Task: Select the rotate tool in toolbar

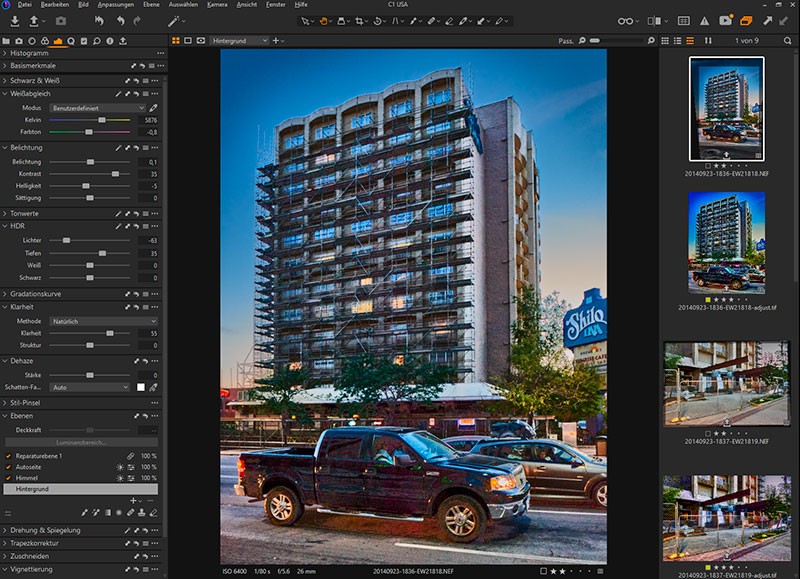Action: pos(378,21)
